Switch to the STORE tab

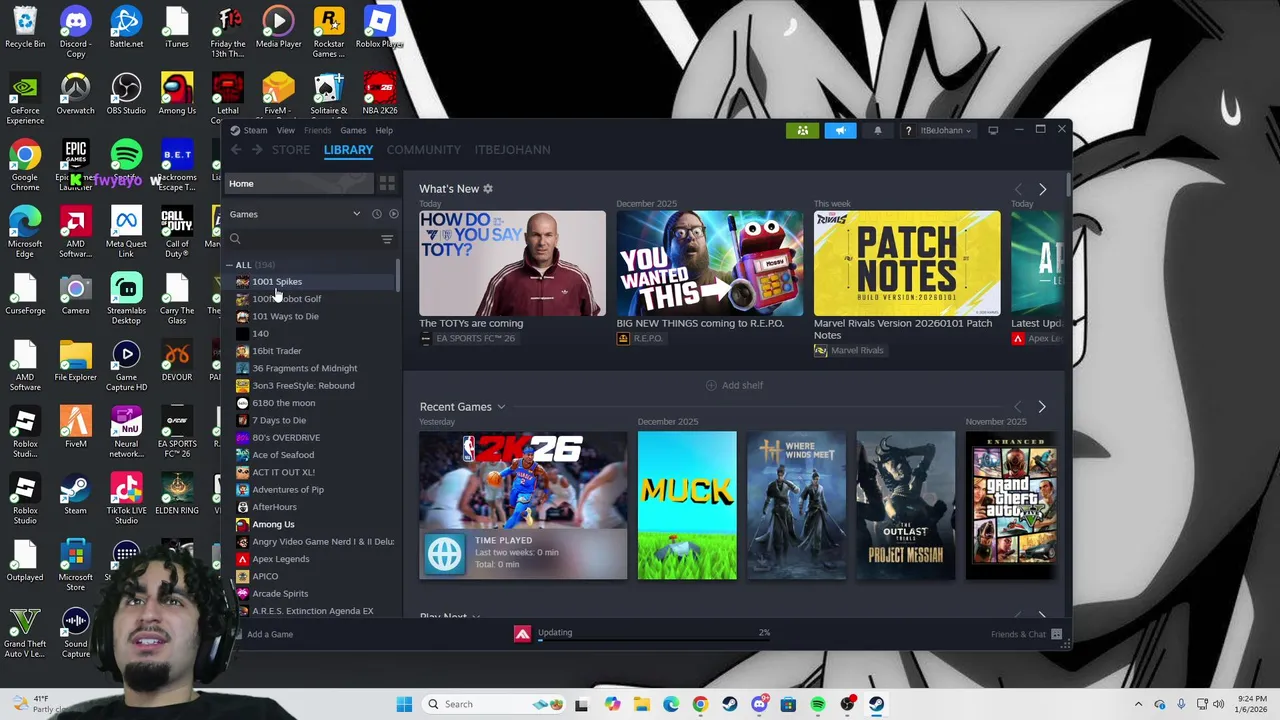291,150
